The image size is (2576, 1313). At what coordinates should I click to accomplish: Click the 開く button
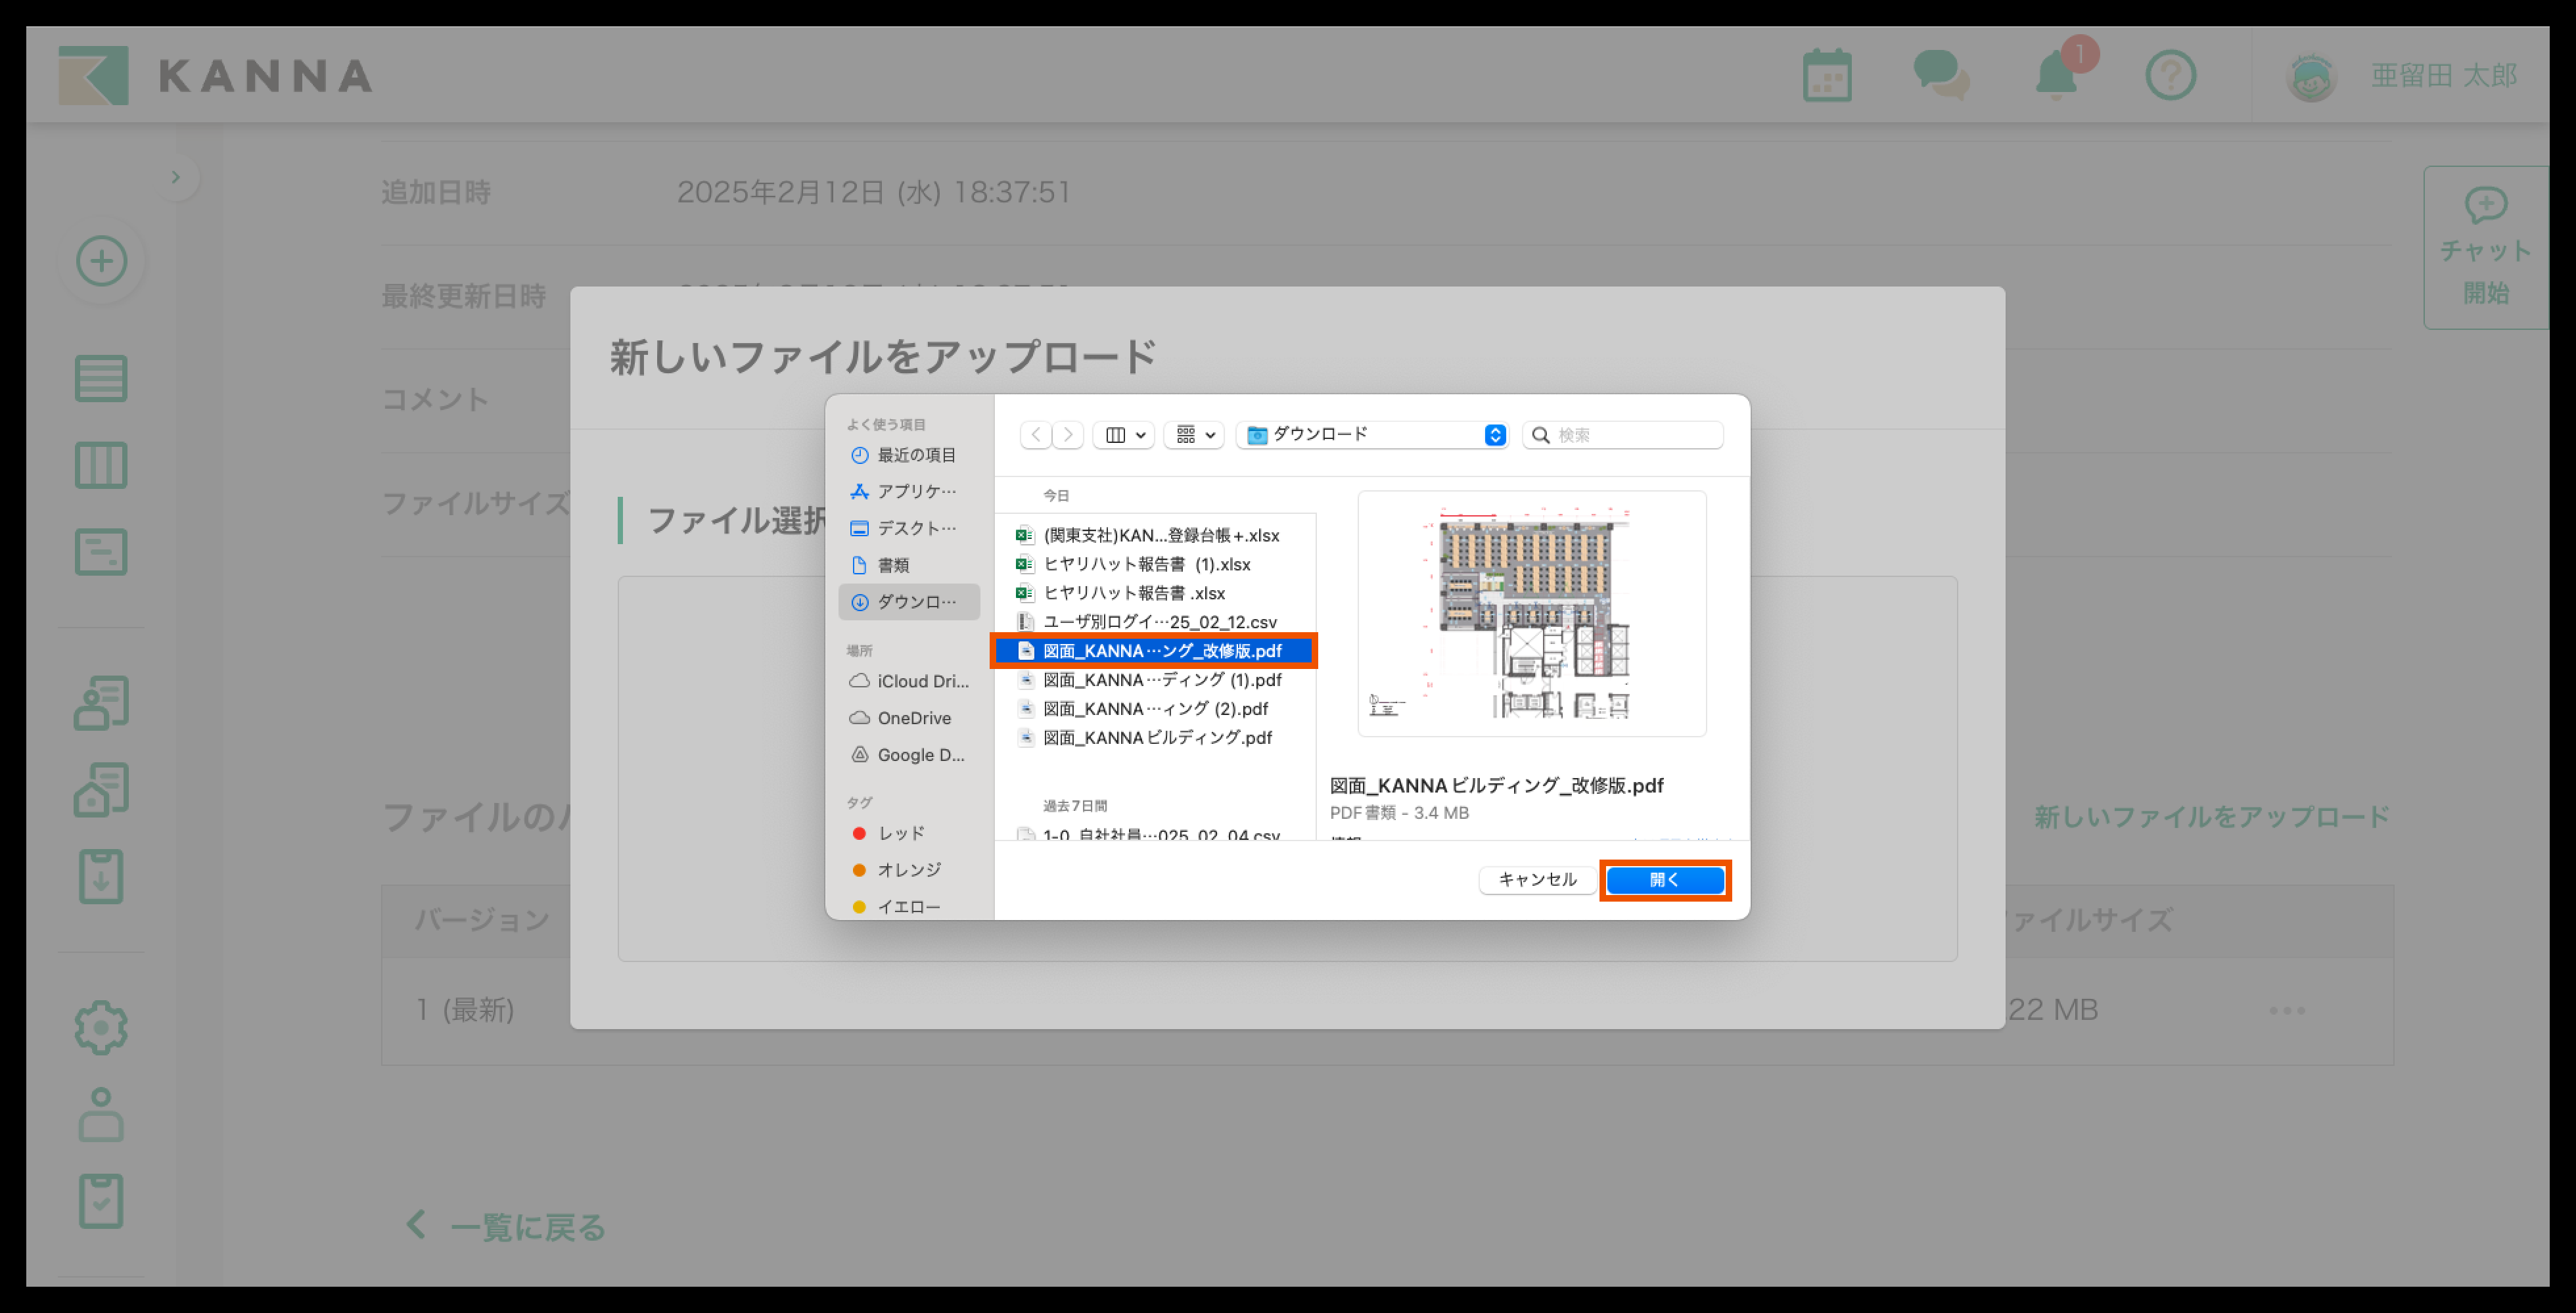(1665, 880)
